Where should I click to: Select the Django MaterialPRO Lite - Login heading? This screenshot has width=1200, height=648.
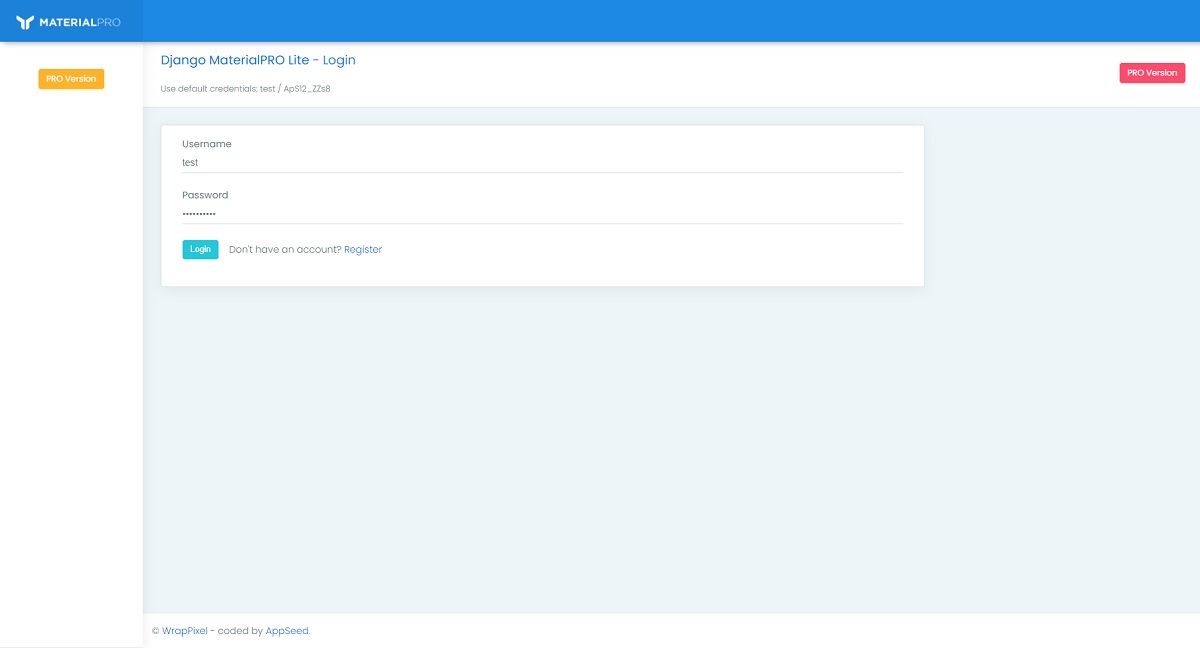tap(258, 60)
